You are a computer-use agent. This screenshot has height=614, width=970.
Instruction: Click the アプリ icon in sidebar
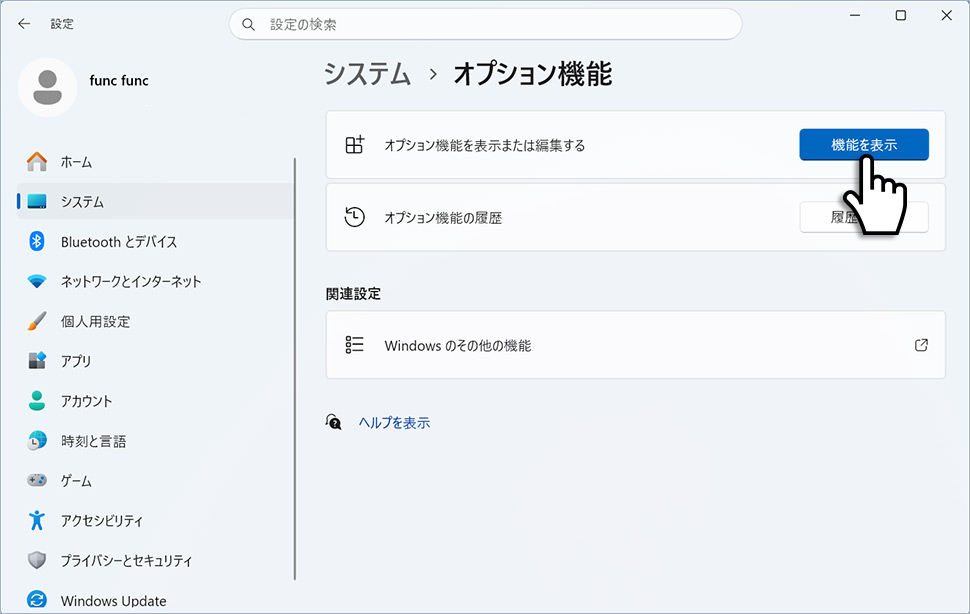click(x=37, y=360)
